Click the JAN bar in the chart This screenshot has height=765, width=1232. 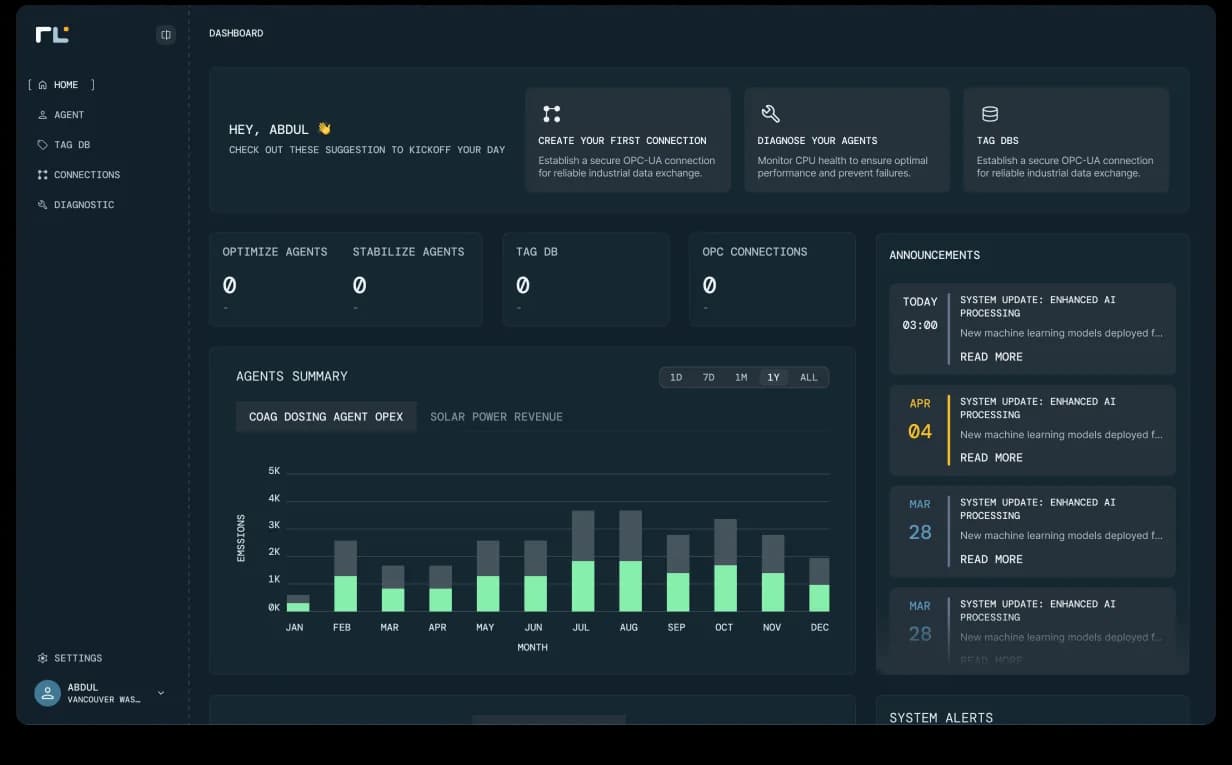tap(298, 603)
